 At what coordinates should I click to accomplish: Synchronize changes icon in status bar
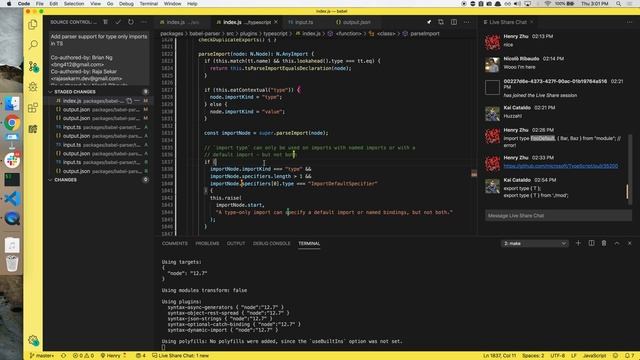tap(63, 356)
